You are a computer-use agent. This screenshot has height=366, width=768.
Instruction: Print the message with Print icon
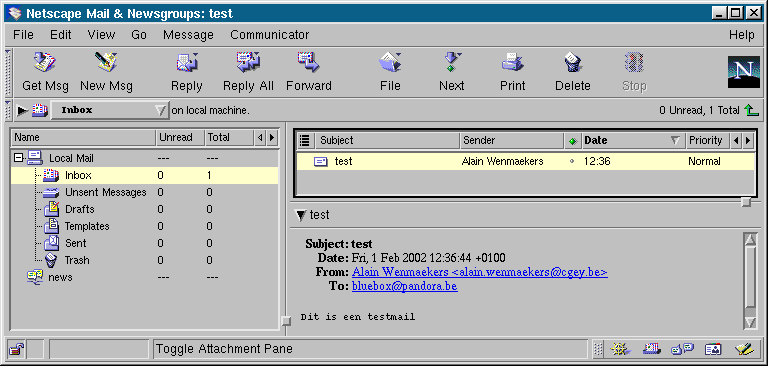(512, 63)
